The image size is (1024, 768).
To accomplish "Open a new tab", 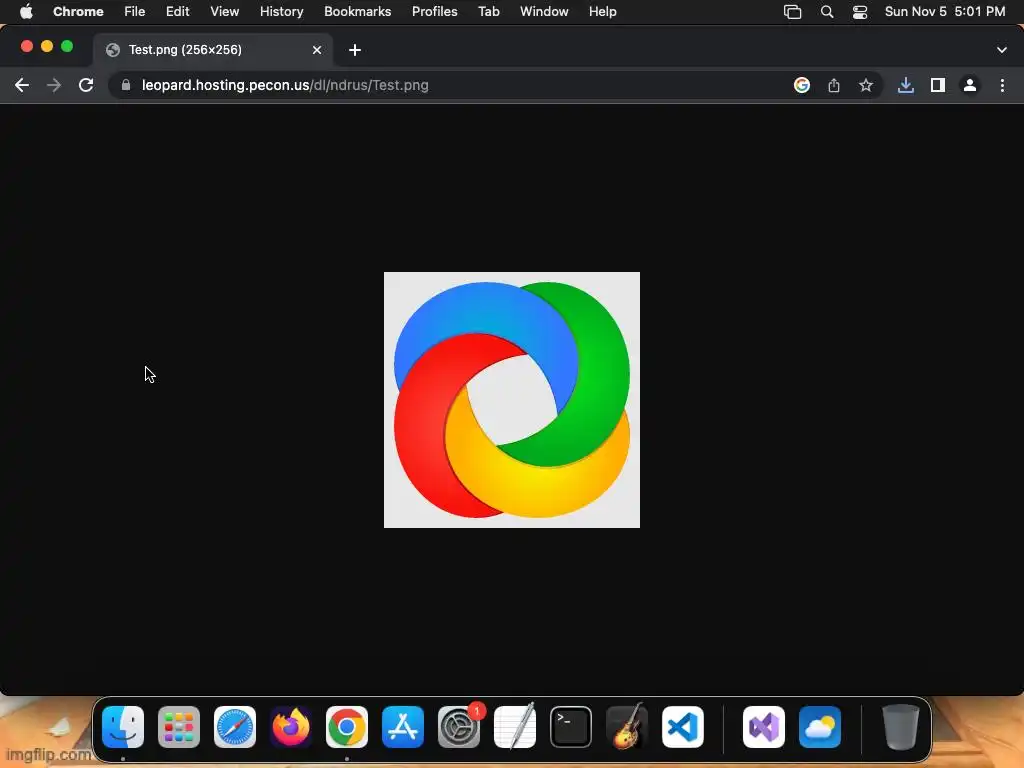I will 355,50.
